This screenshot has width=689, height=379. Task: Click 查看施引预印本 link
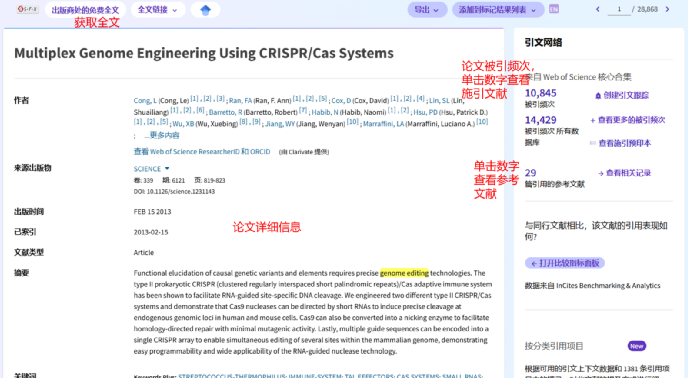click(x=624, y=143)
